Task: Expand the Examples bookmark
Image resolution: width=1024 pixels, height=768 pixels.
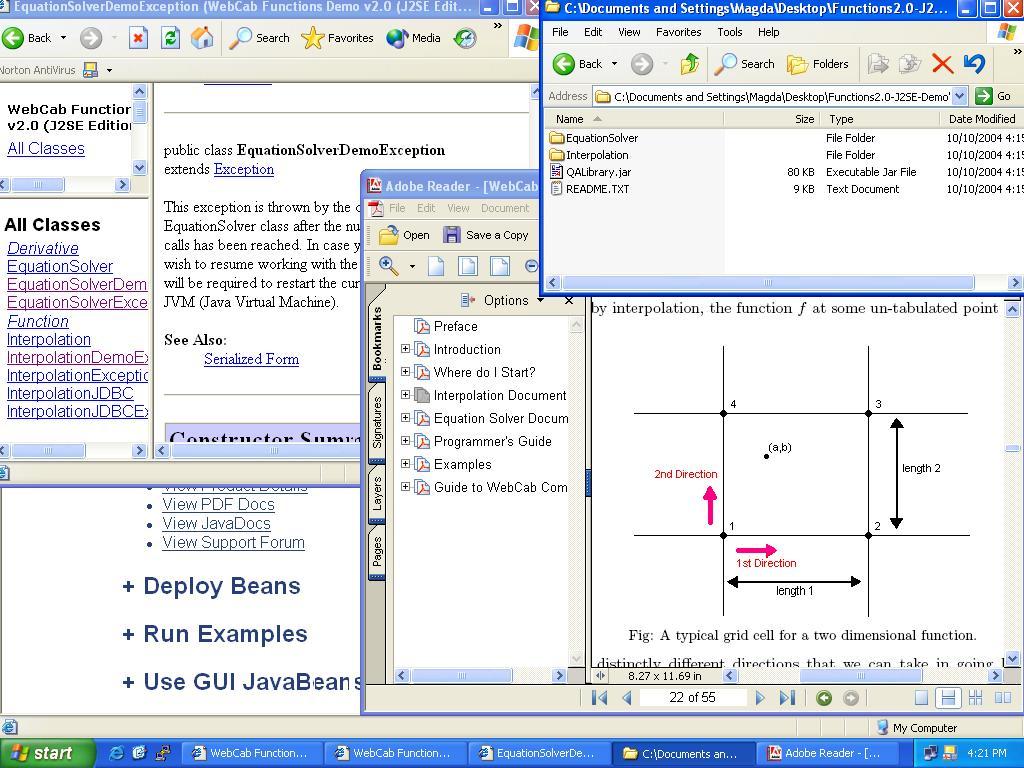Action: (406, 464)
